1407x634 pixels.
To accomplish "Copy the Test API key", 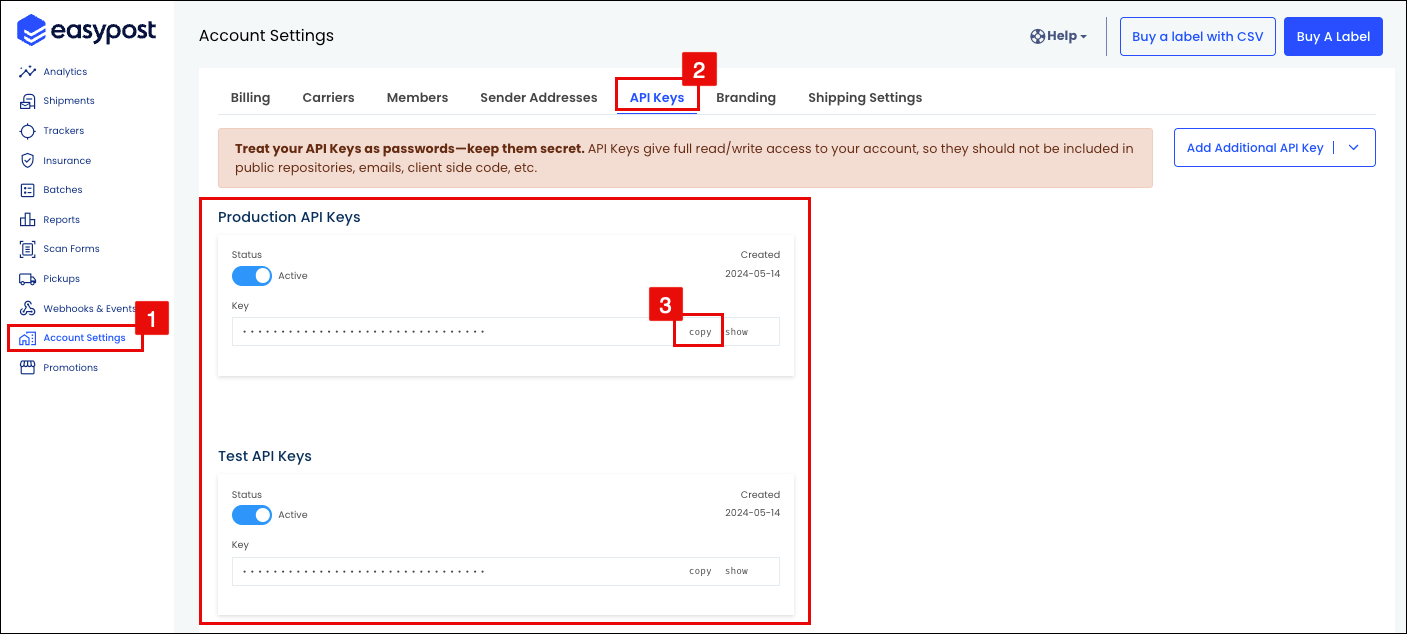I will (700, 571).
